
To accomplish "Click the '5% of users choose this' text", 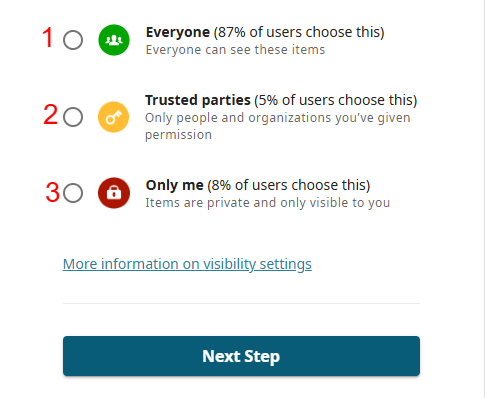I will click(x=336, y=100).
